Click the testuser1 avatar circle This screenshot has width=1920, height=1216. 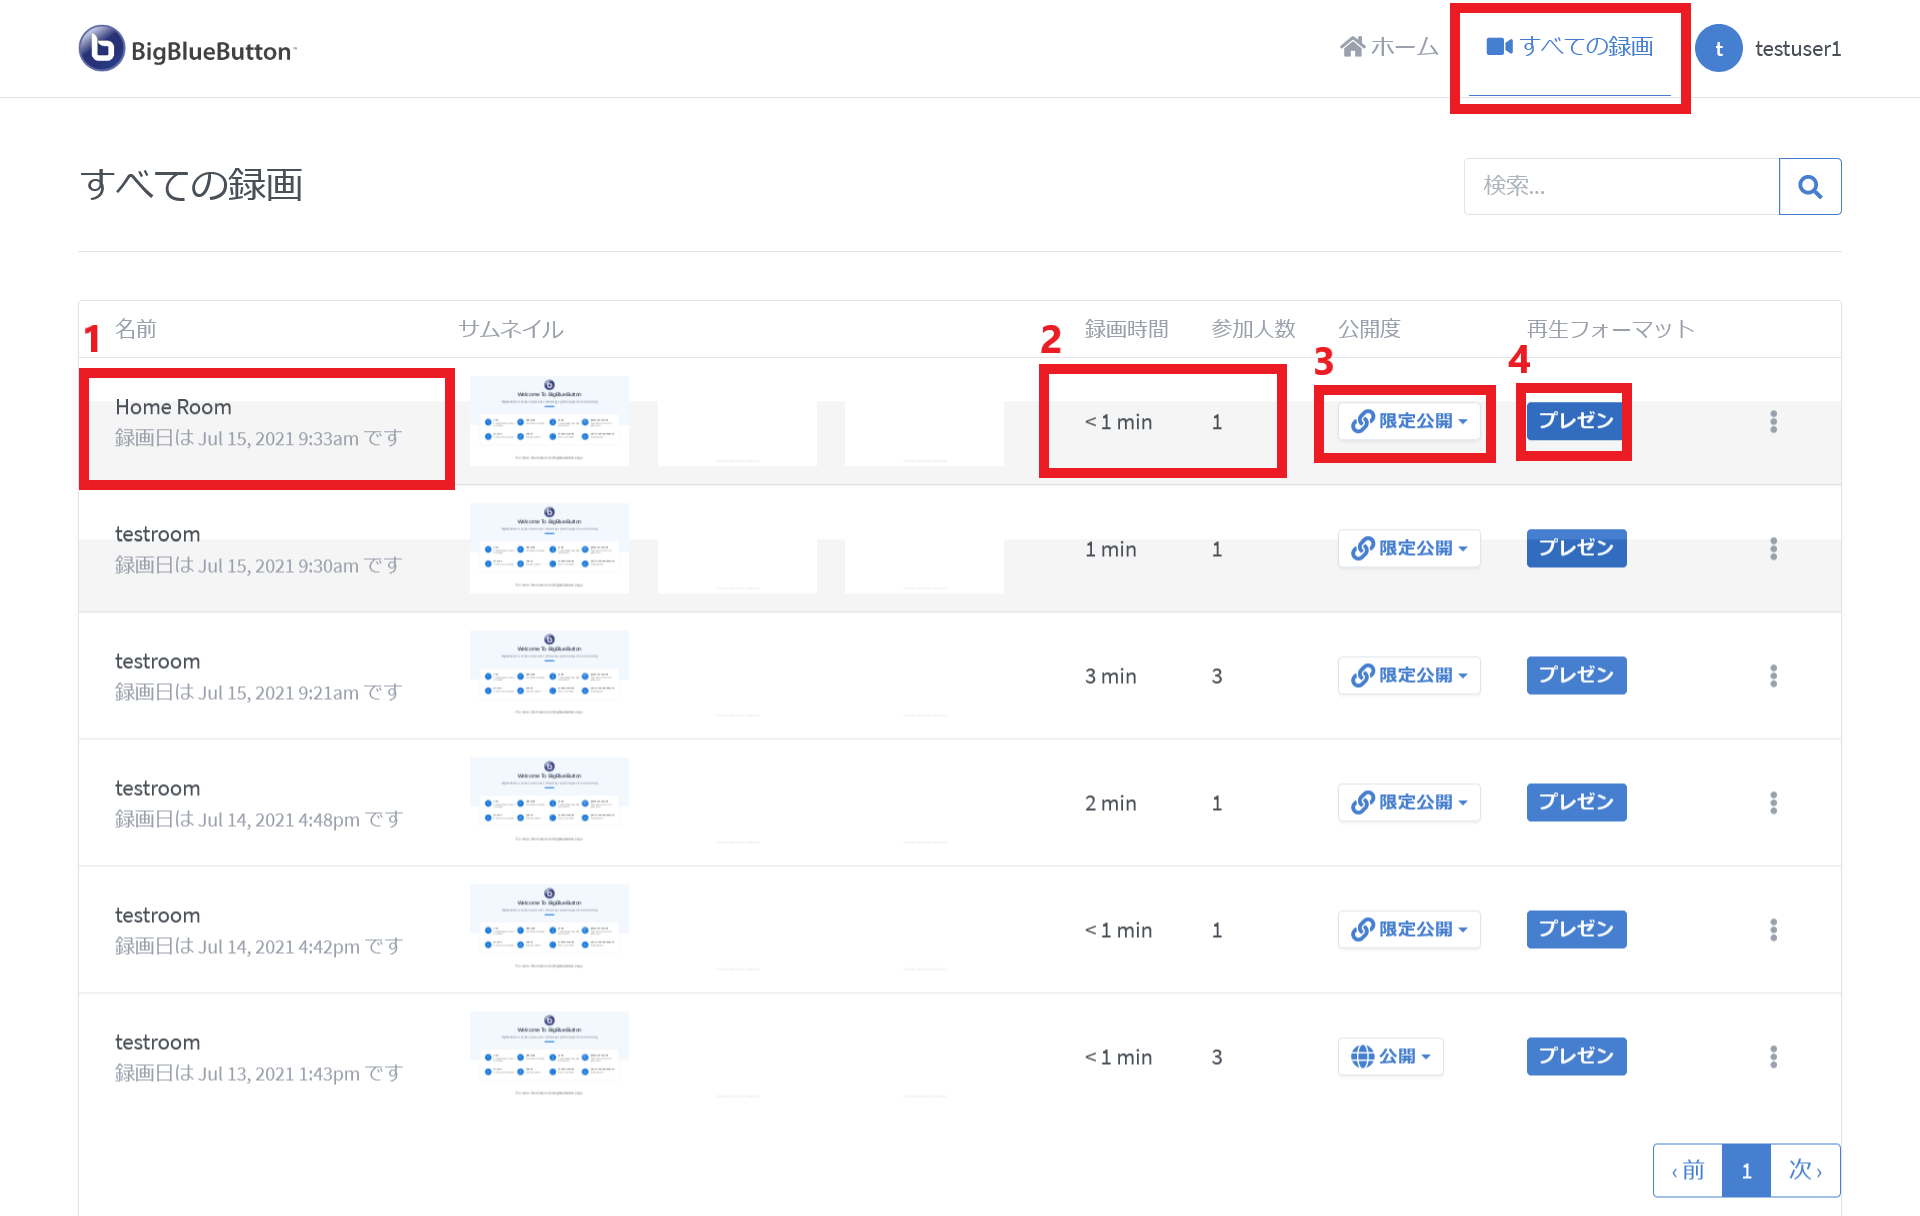[1718, 49]
